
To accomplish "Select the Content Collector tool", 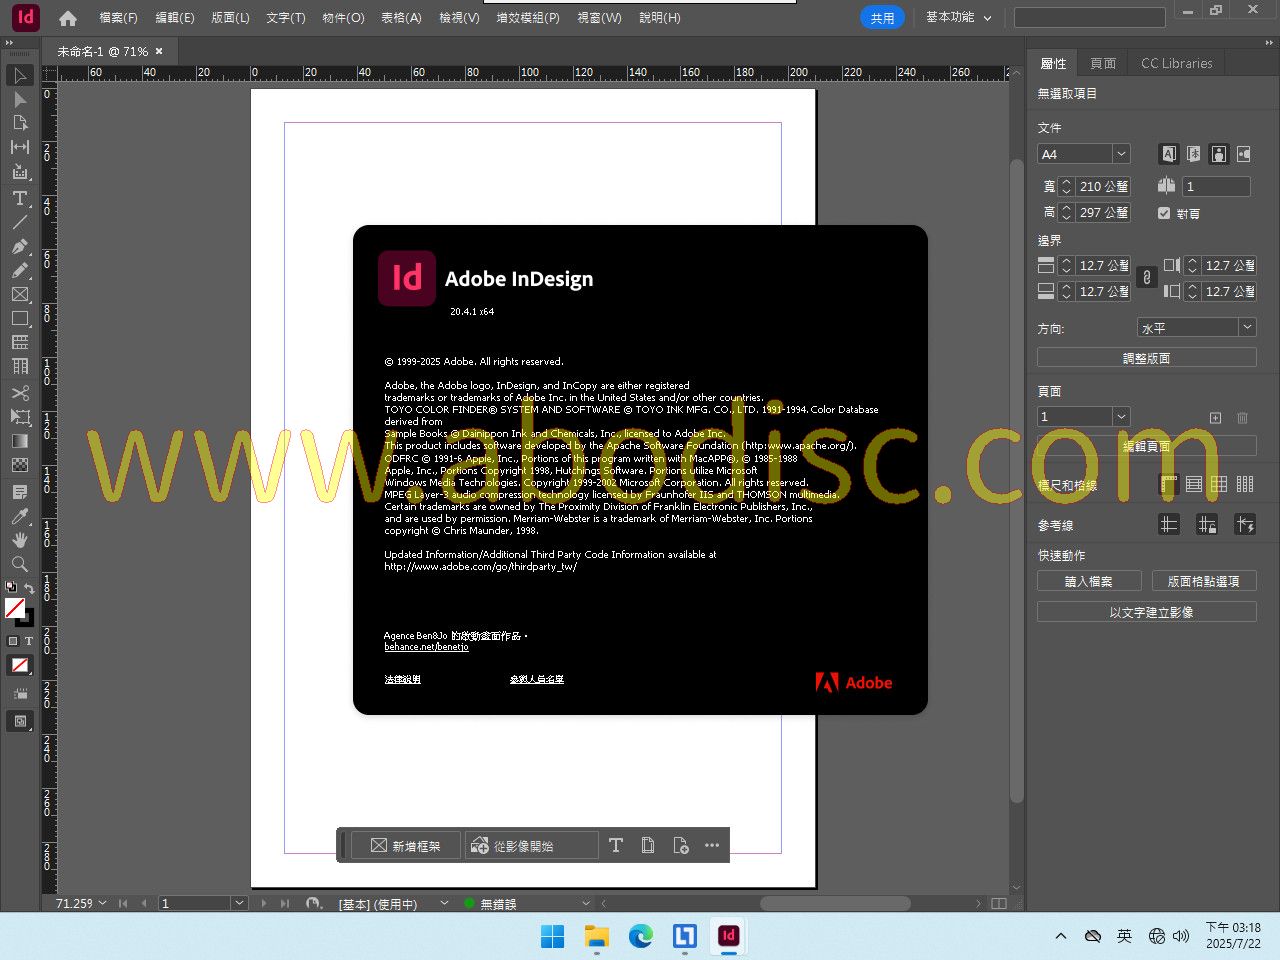I will point(20,171).
